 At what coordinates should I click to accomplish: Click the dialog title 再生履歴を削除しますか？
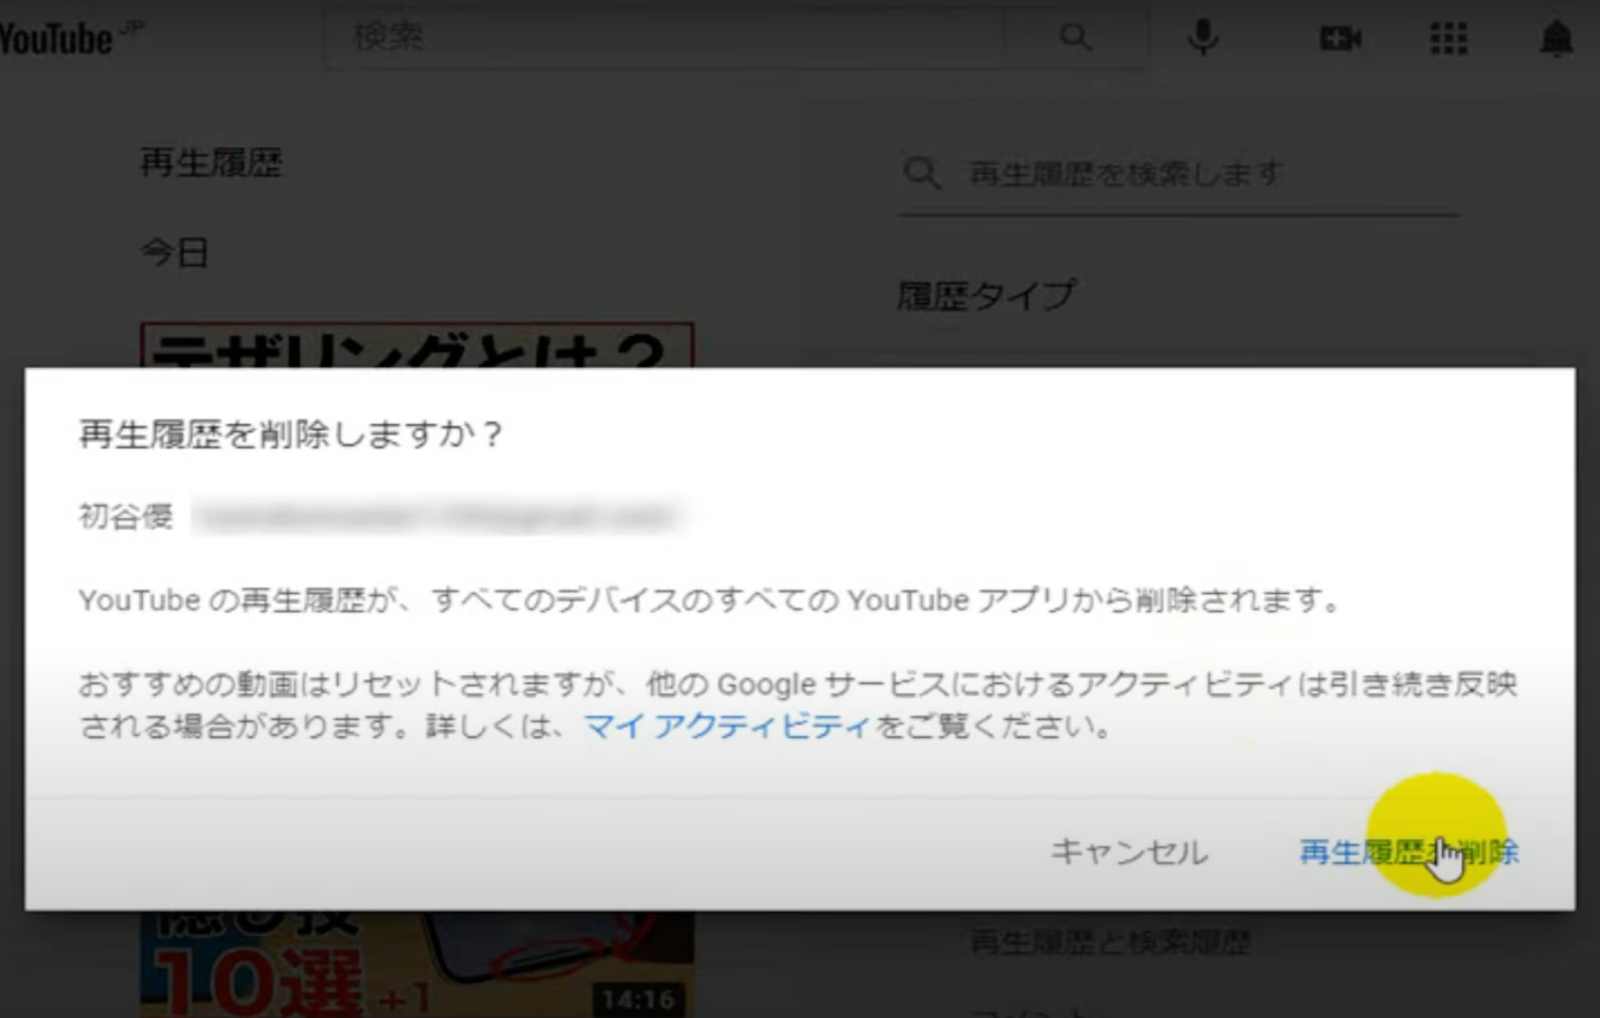[x=291, y=434]
